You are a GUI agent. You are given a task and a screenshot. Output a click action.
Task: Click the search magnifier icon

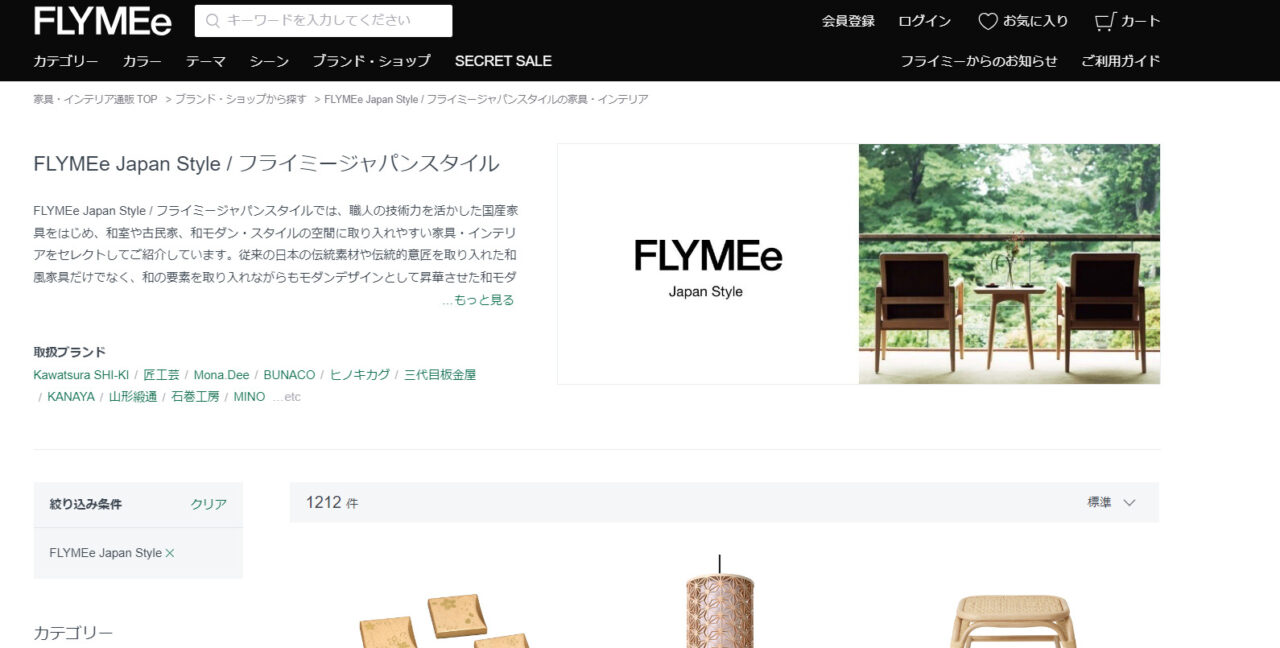point(212,20)
